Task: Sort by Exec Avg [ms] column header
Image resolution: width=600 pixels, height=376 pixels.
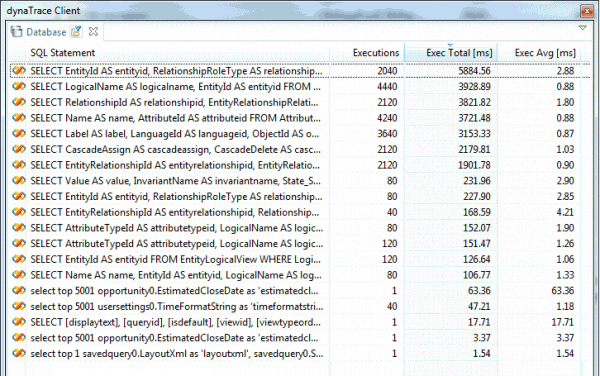Action: [545, 53]
